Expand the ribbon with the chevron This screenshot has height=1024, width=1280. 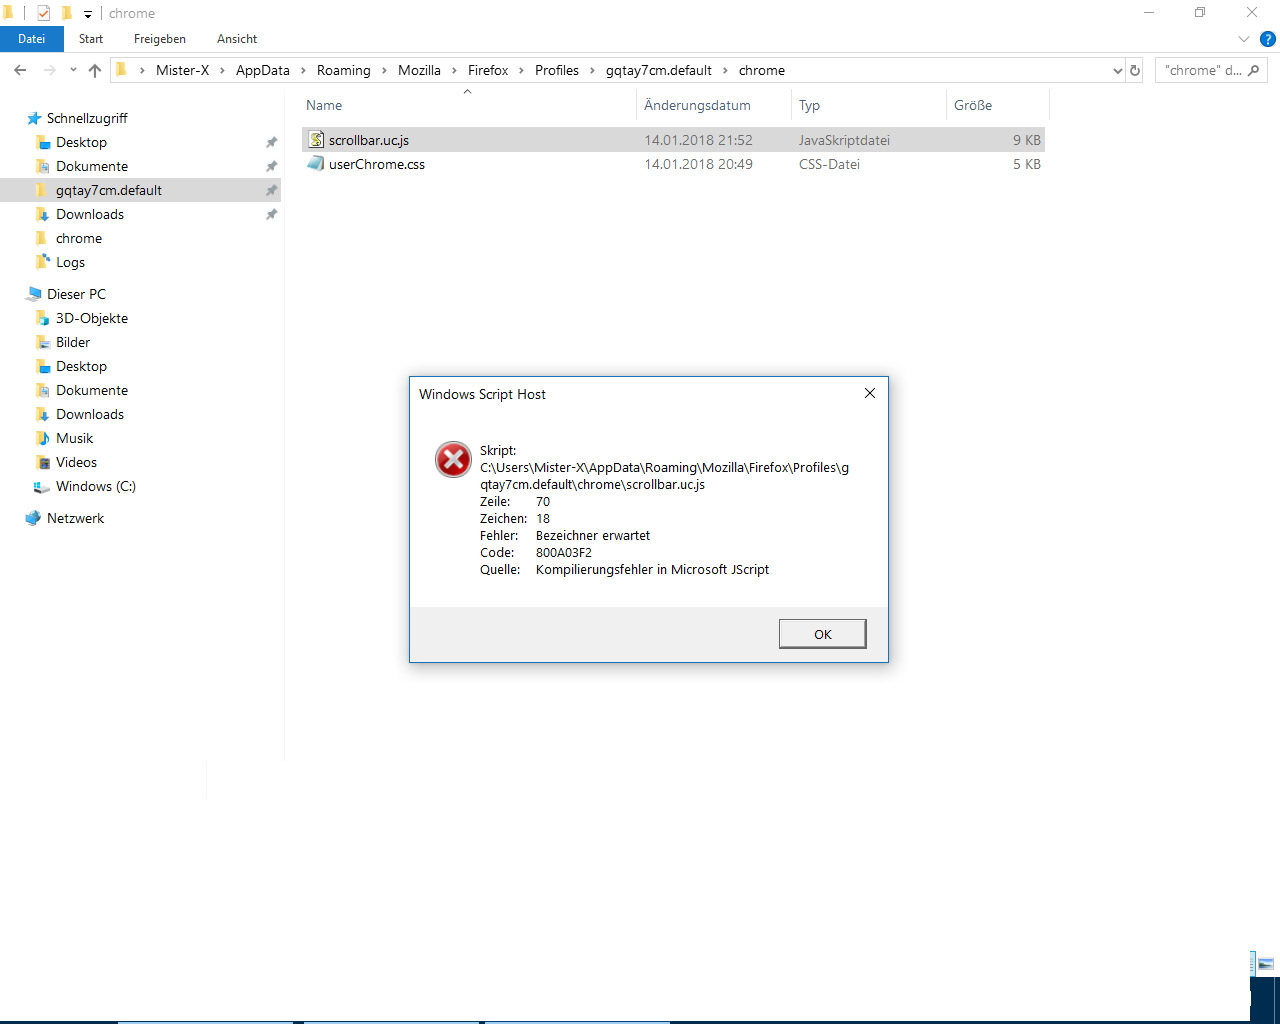pos(1244,39)
